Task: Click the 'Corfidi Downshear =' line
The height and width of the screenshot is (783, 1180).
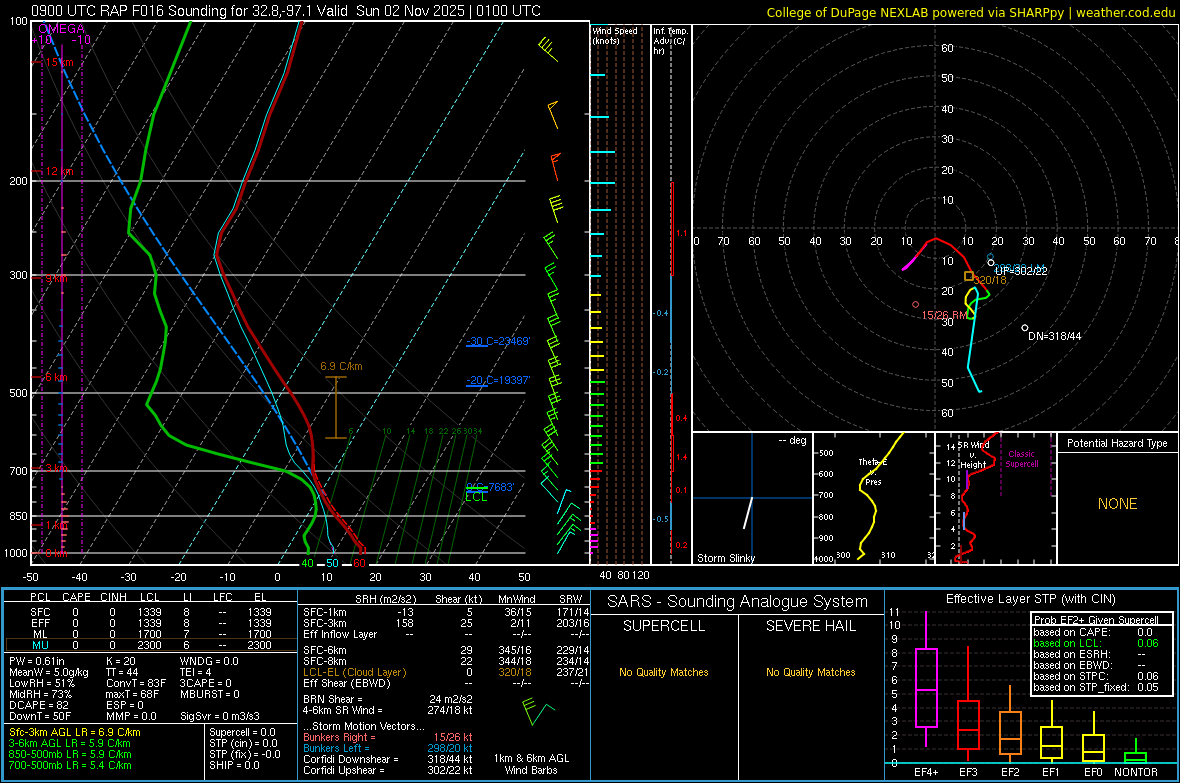Action: click(388, 760)
